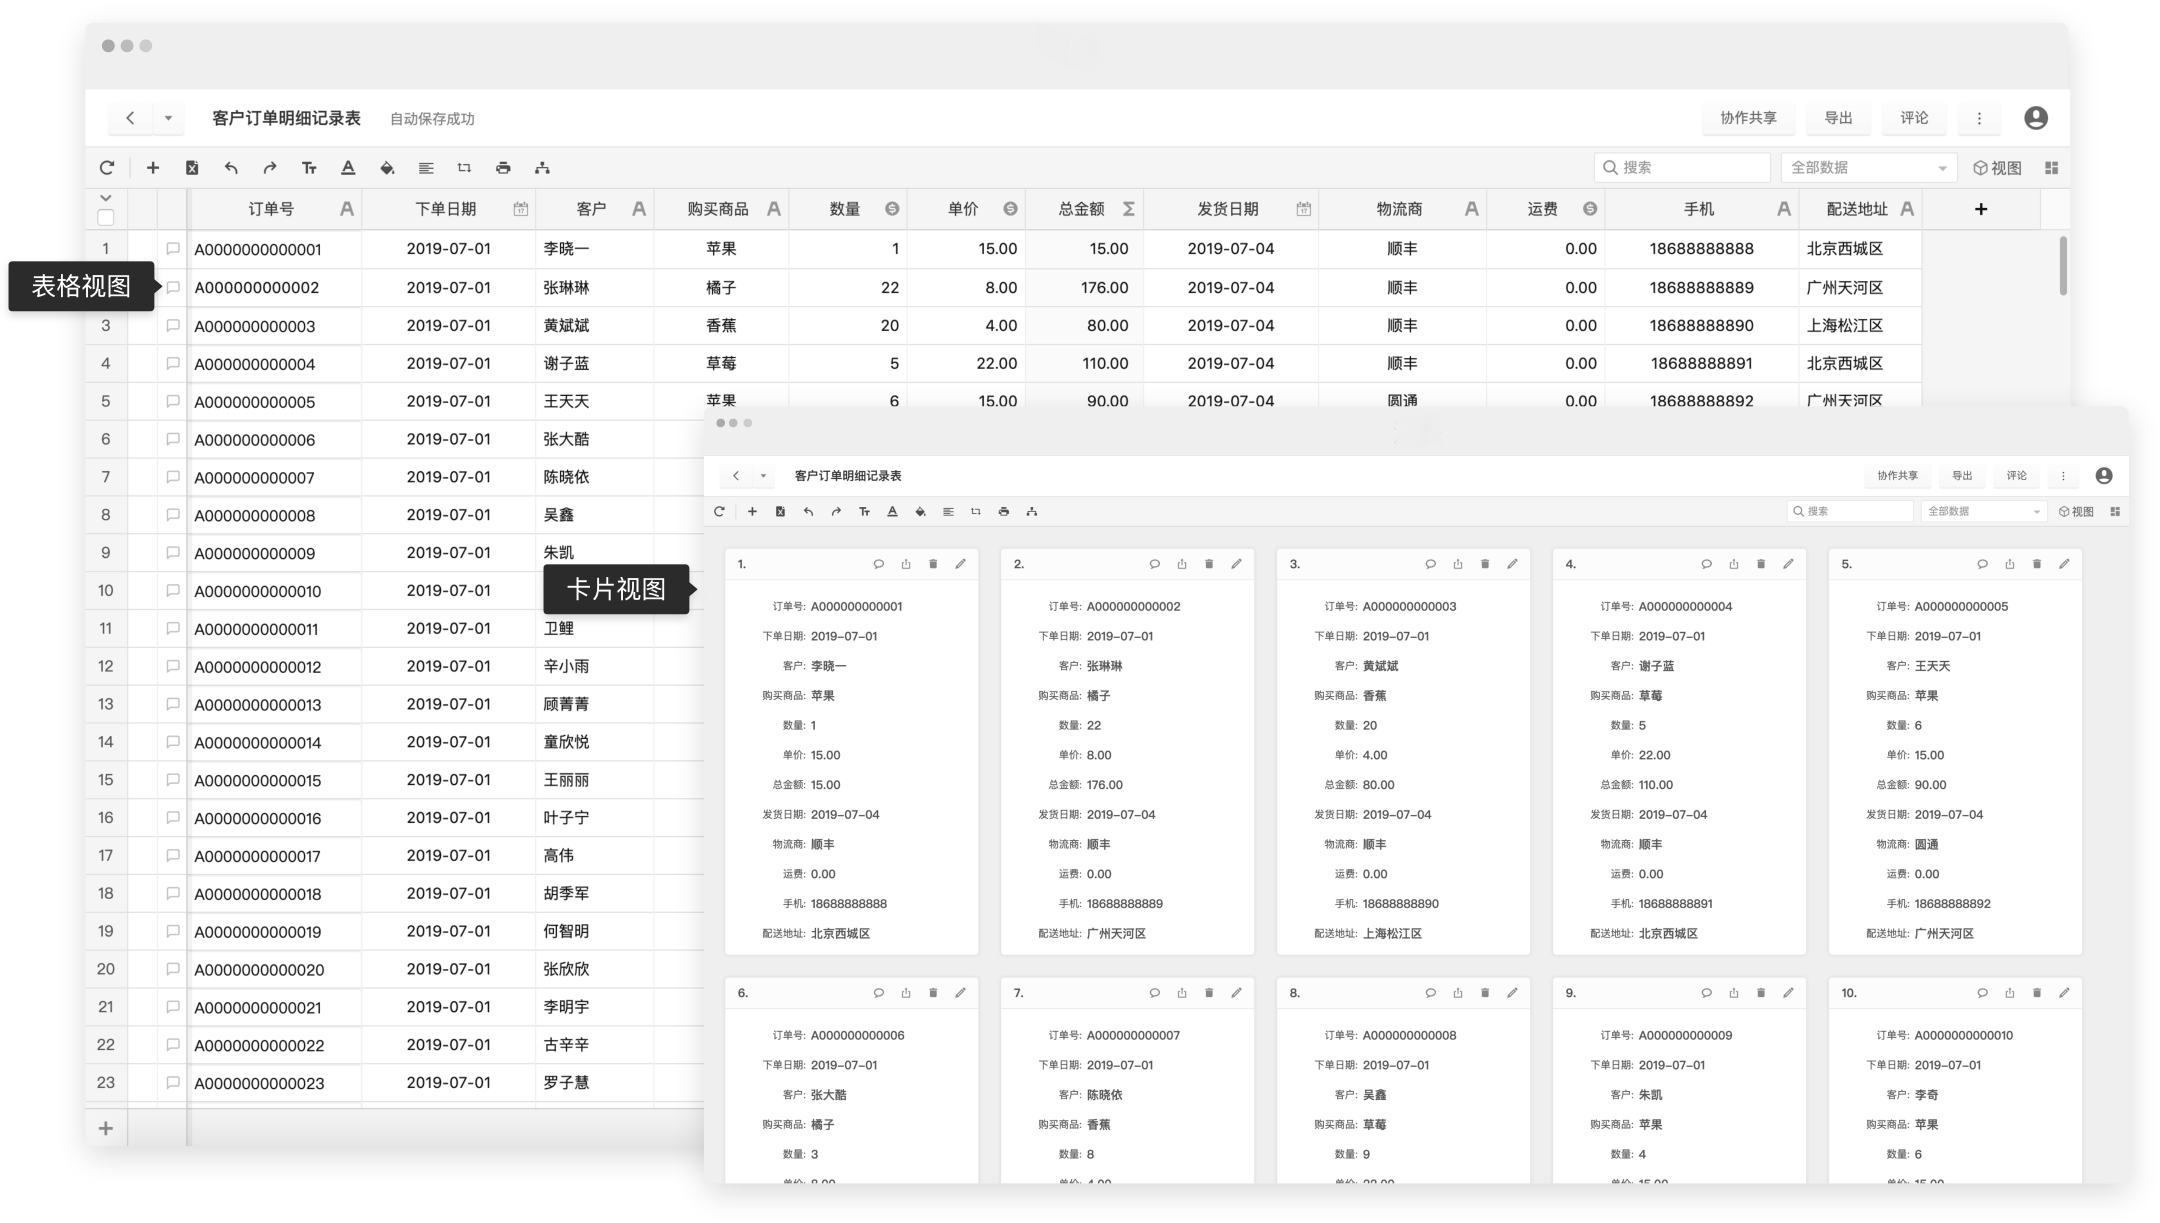Open dropdown arrow beside back button in card view
Viewport: 2160px width, 1223px height.
(763, 476)
